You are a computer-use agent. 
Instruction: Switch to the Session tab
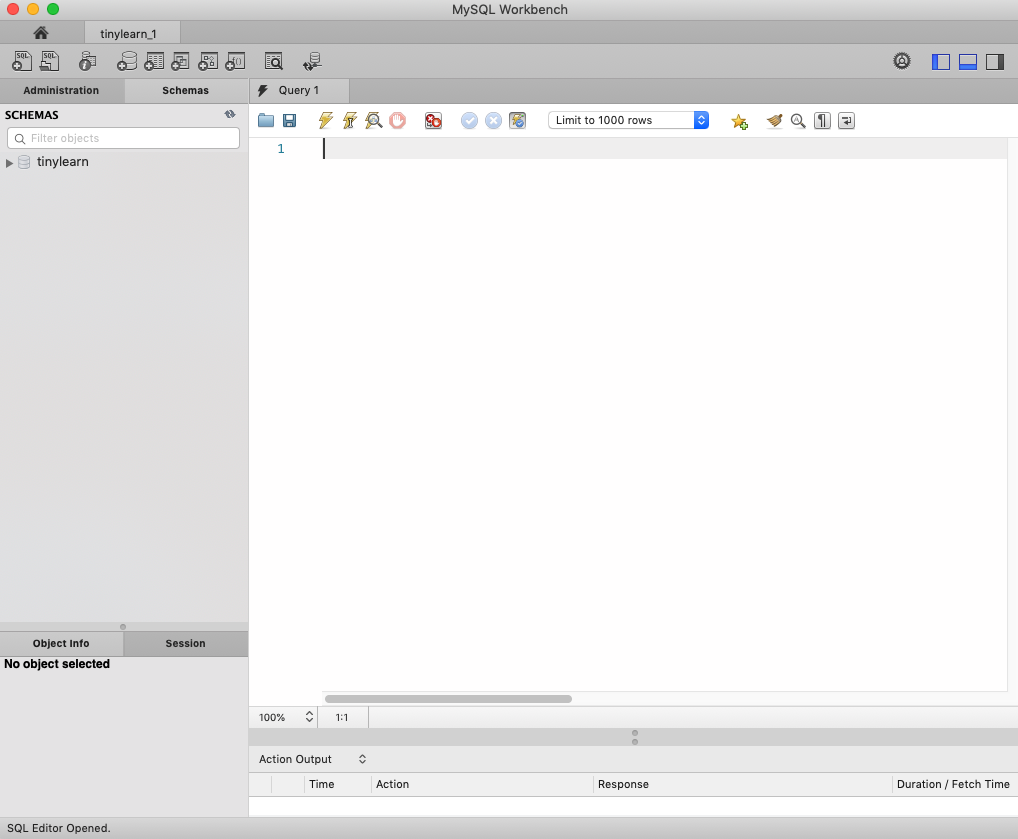coord(186,644)
